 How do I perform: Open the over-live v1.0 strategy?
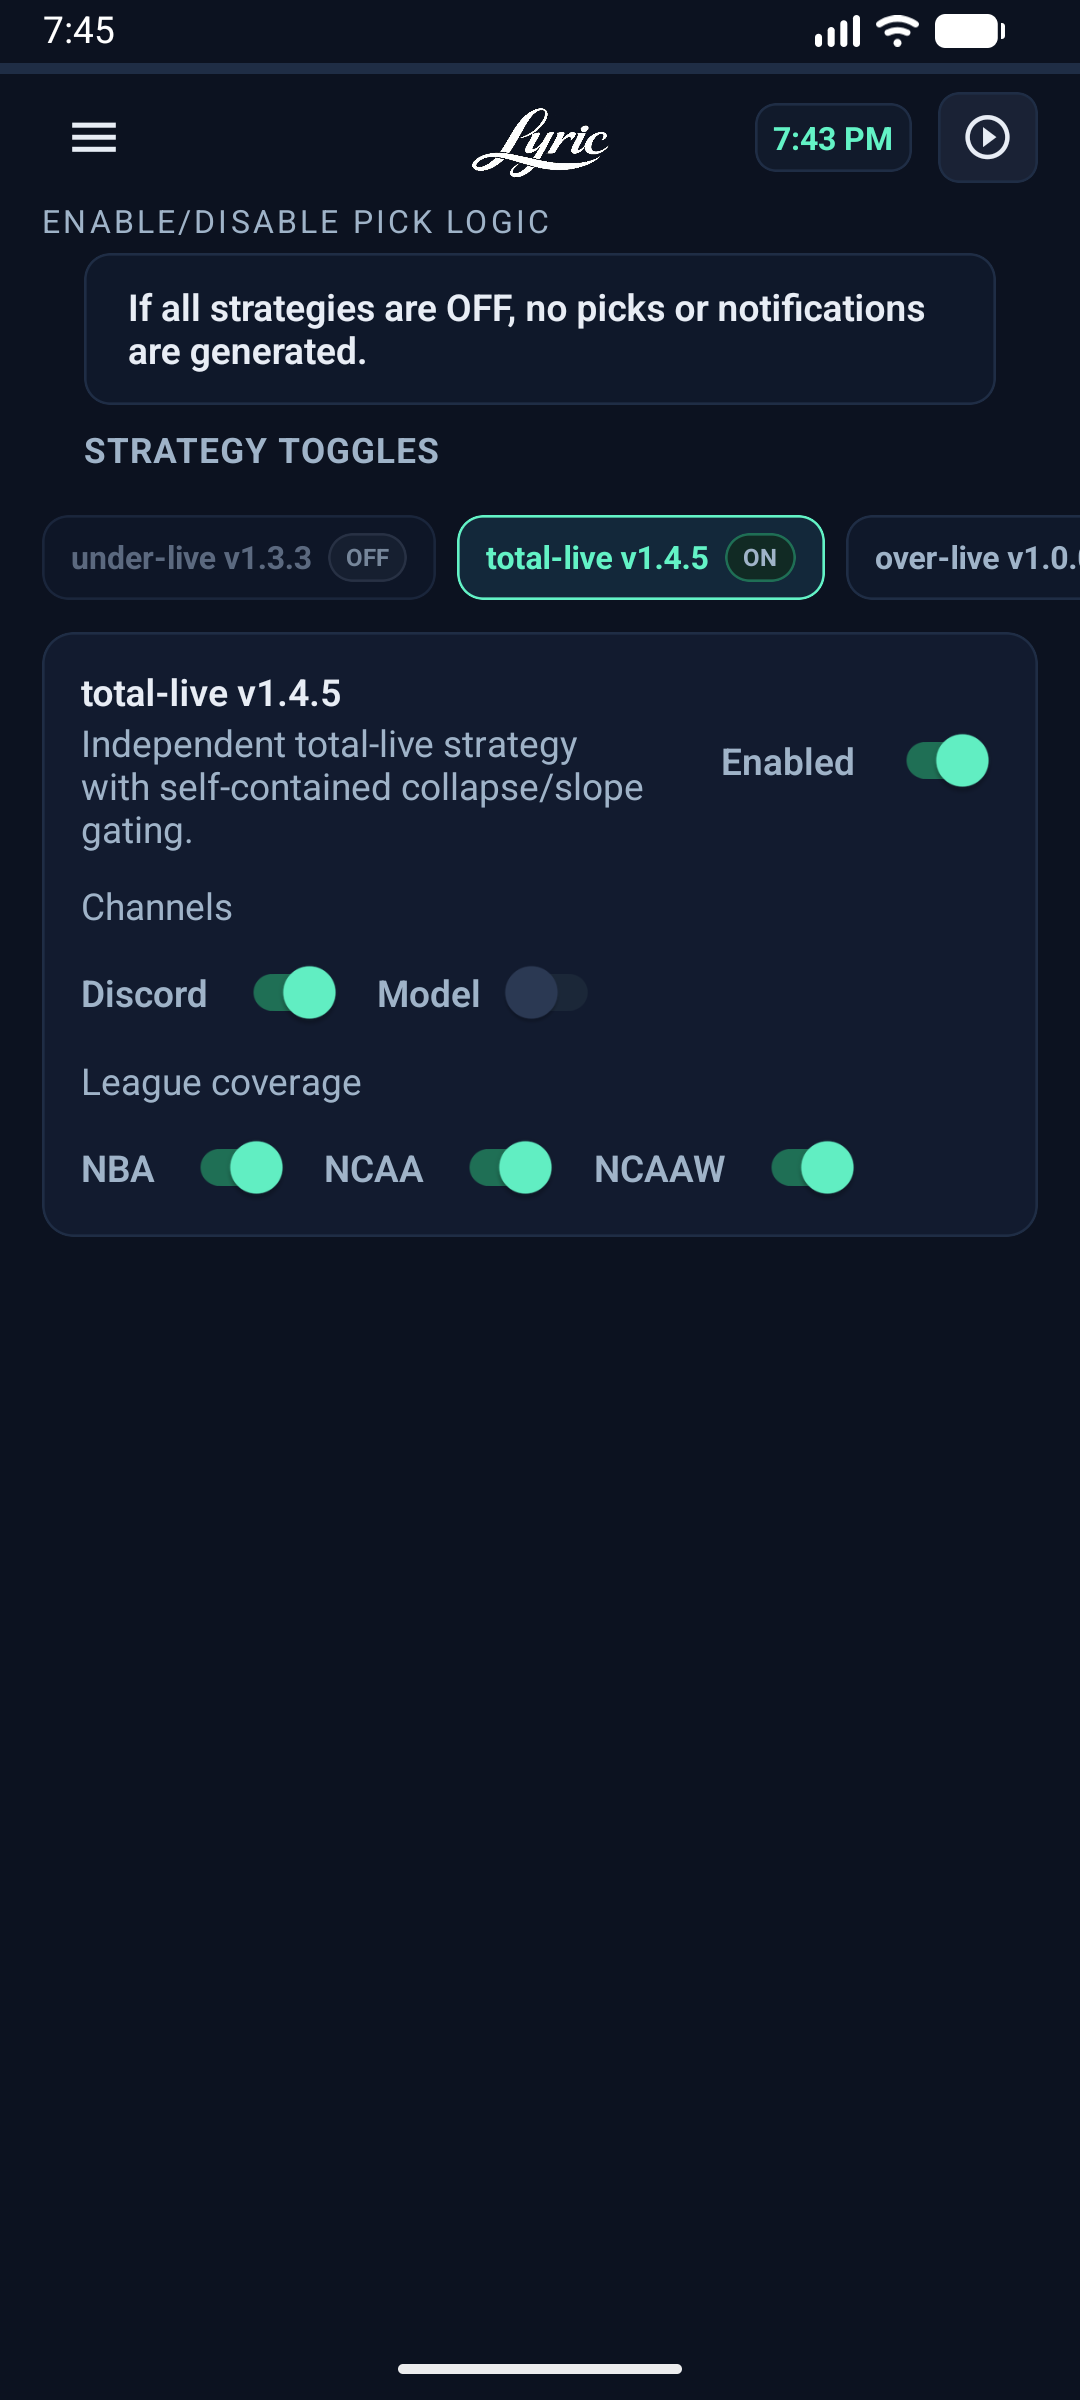[x=970, y=557]
